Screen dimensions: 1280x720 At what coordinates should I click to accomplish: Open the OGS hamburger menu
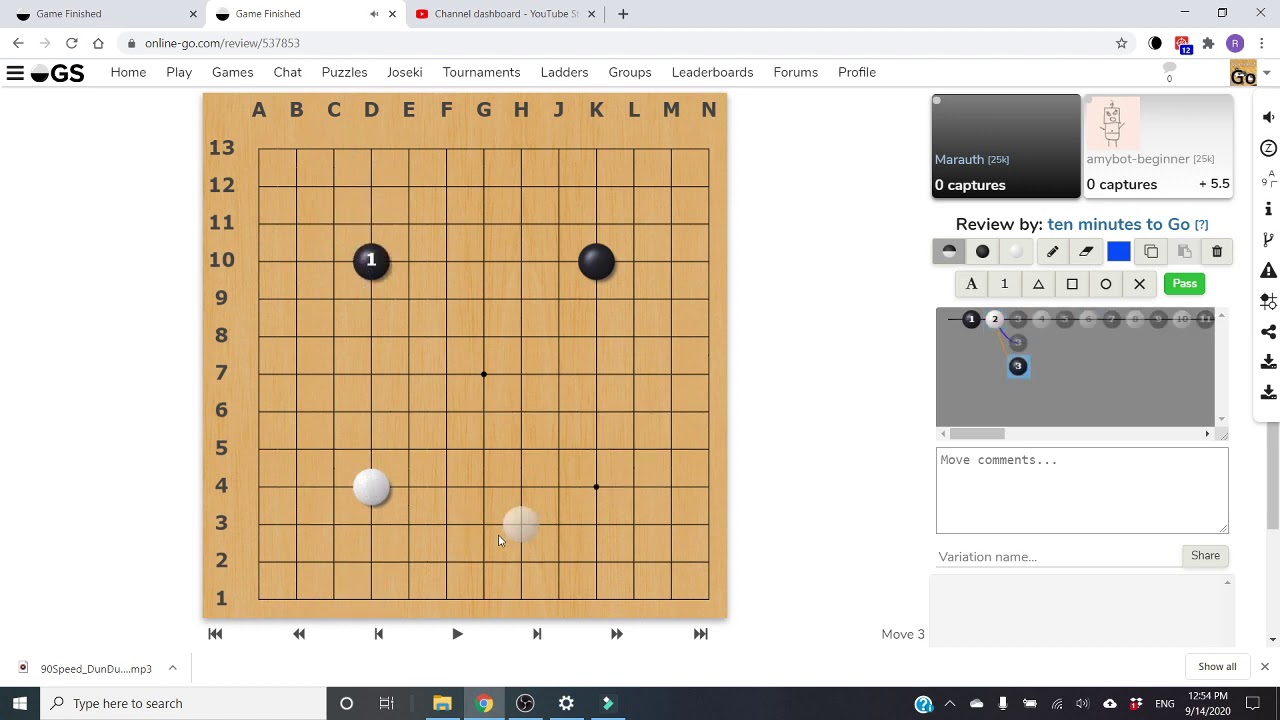coord(15,72)
